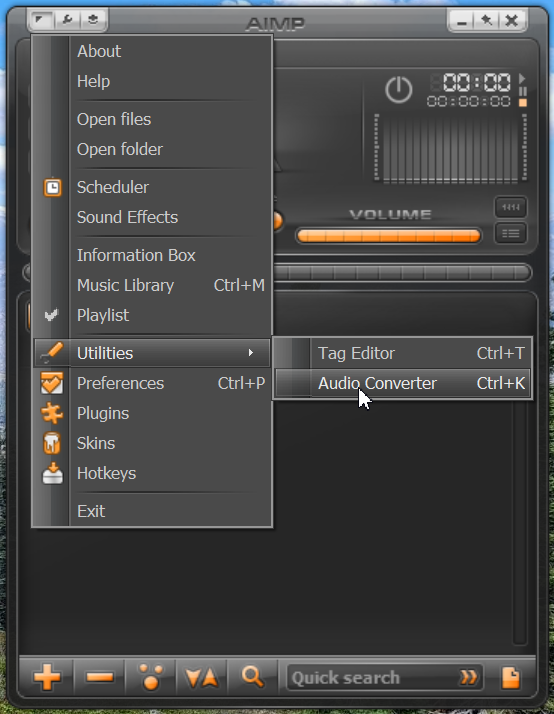Click the orange playlist document icon
The height and width of the screenshot is (714, 554).
[x=511, y=677]
